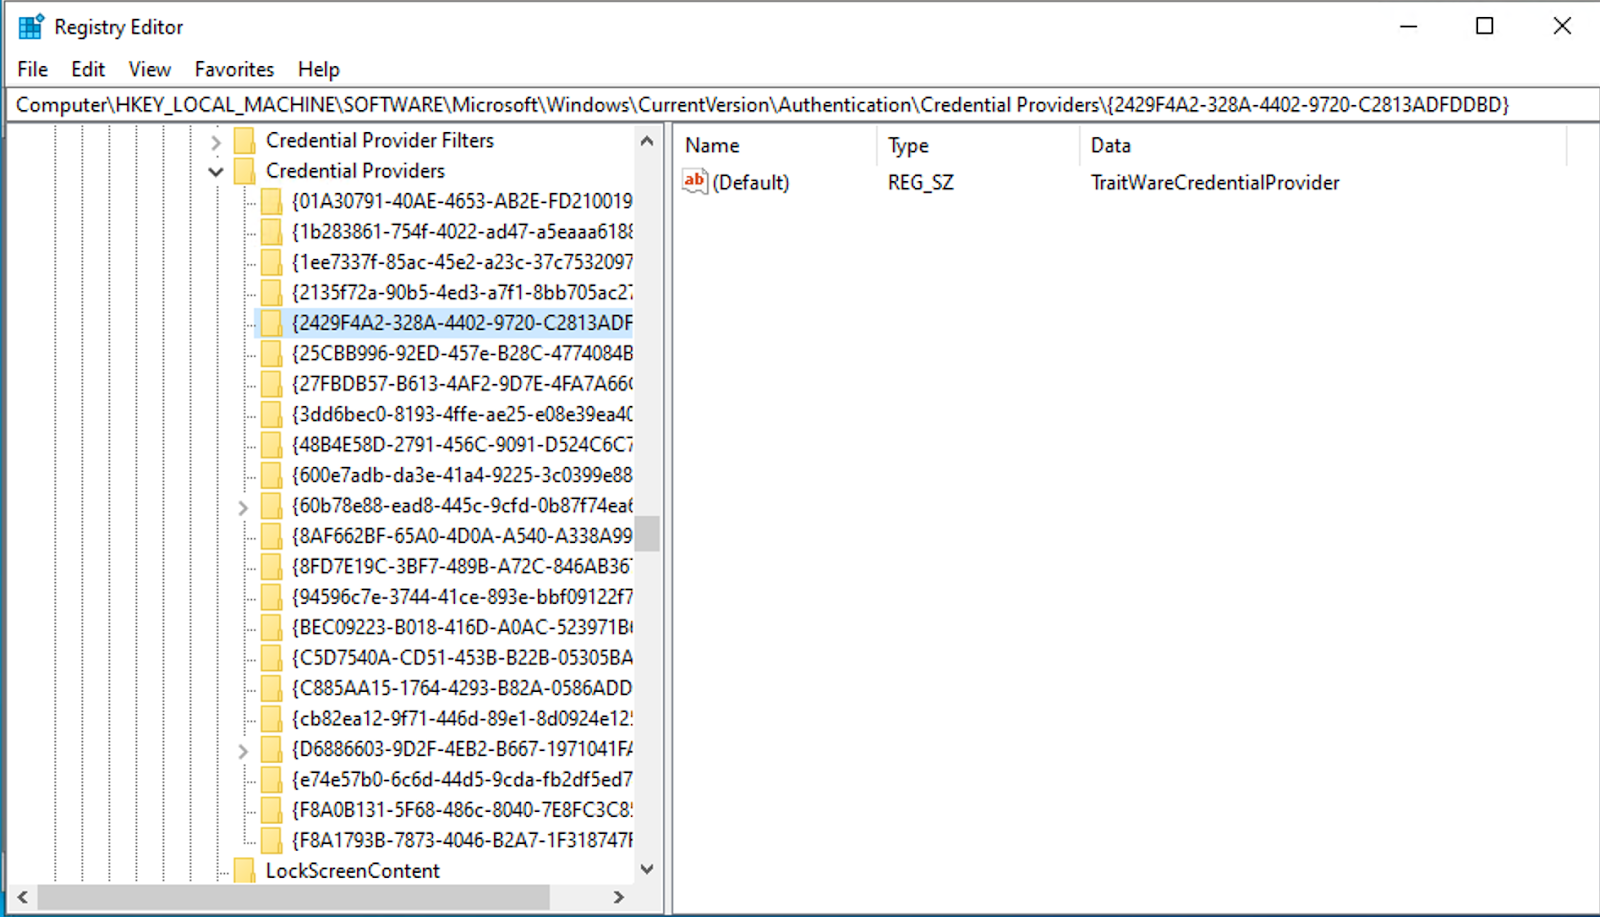Viewport: 1600px width, 917px height.
Task: Click the folder icon for {48B4E58D-2791
Action: pyautogui.click(x=271, y=445)
